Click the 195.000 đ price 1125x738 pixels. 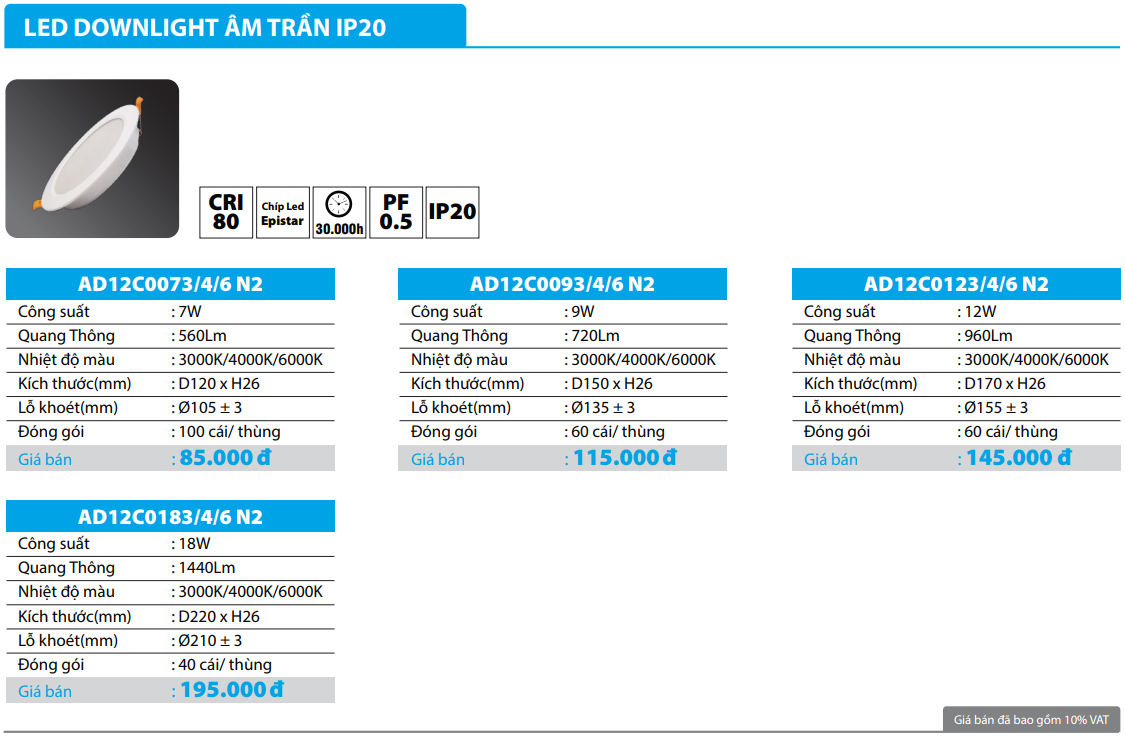[231, 690]
